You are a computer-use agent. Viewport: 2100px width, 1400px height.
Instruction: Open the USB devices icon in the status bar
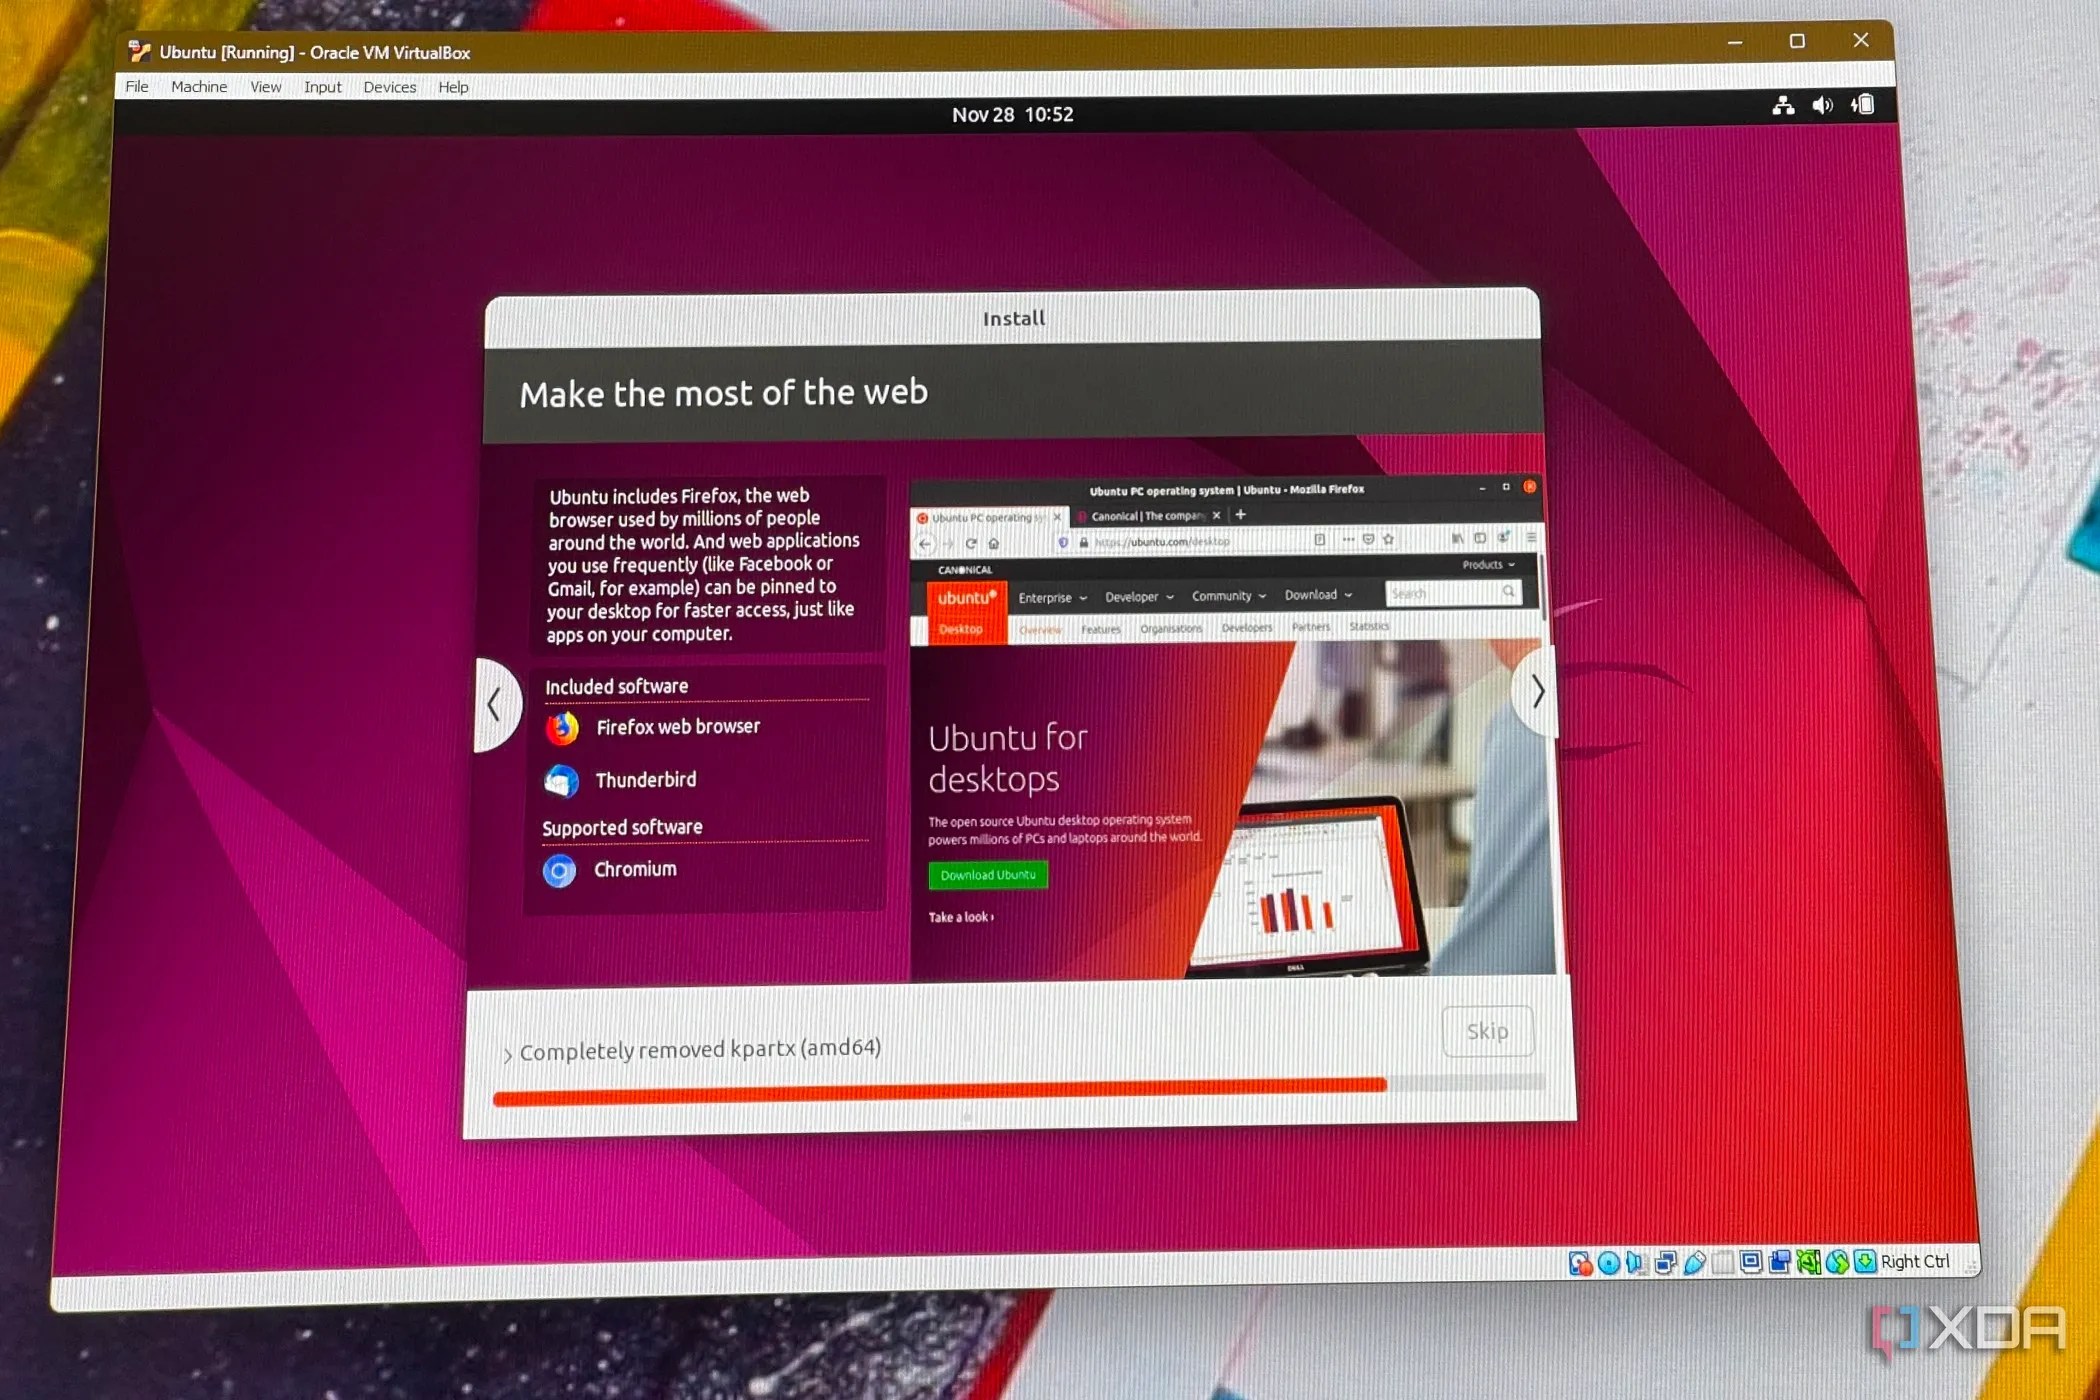pyautogui.click(x=1697, y=1262)
